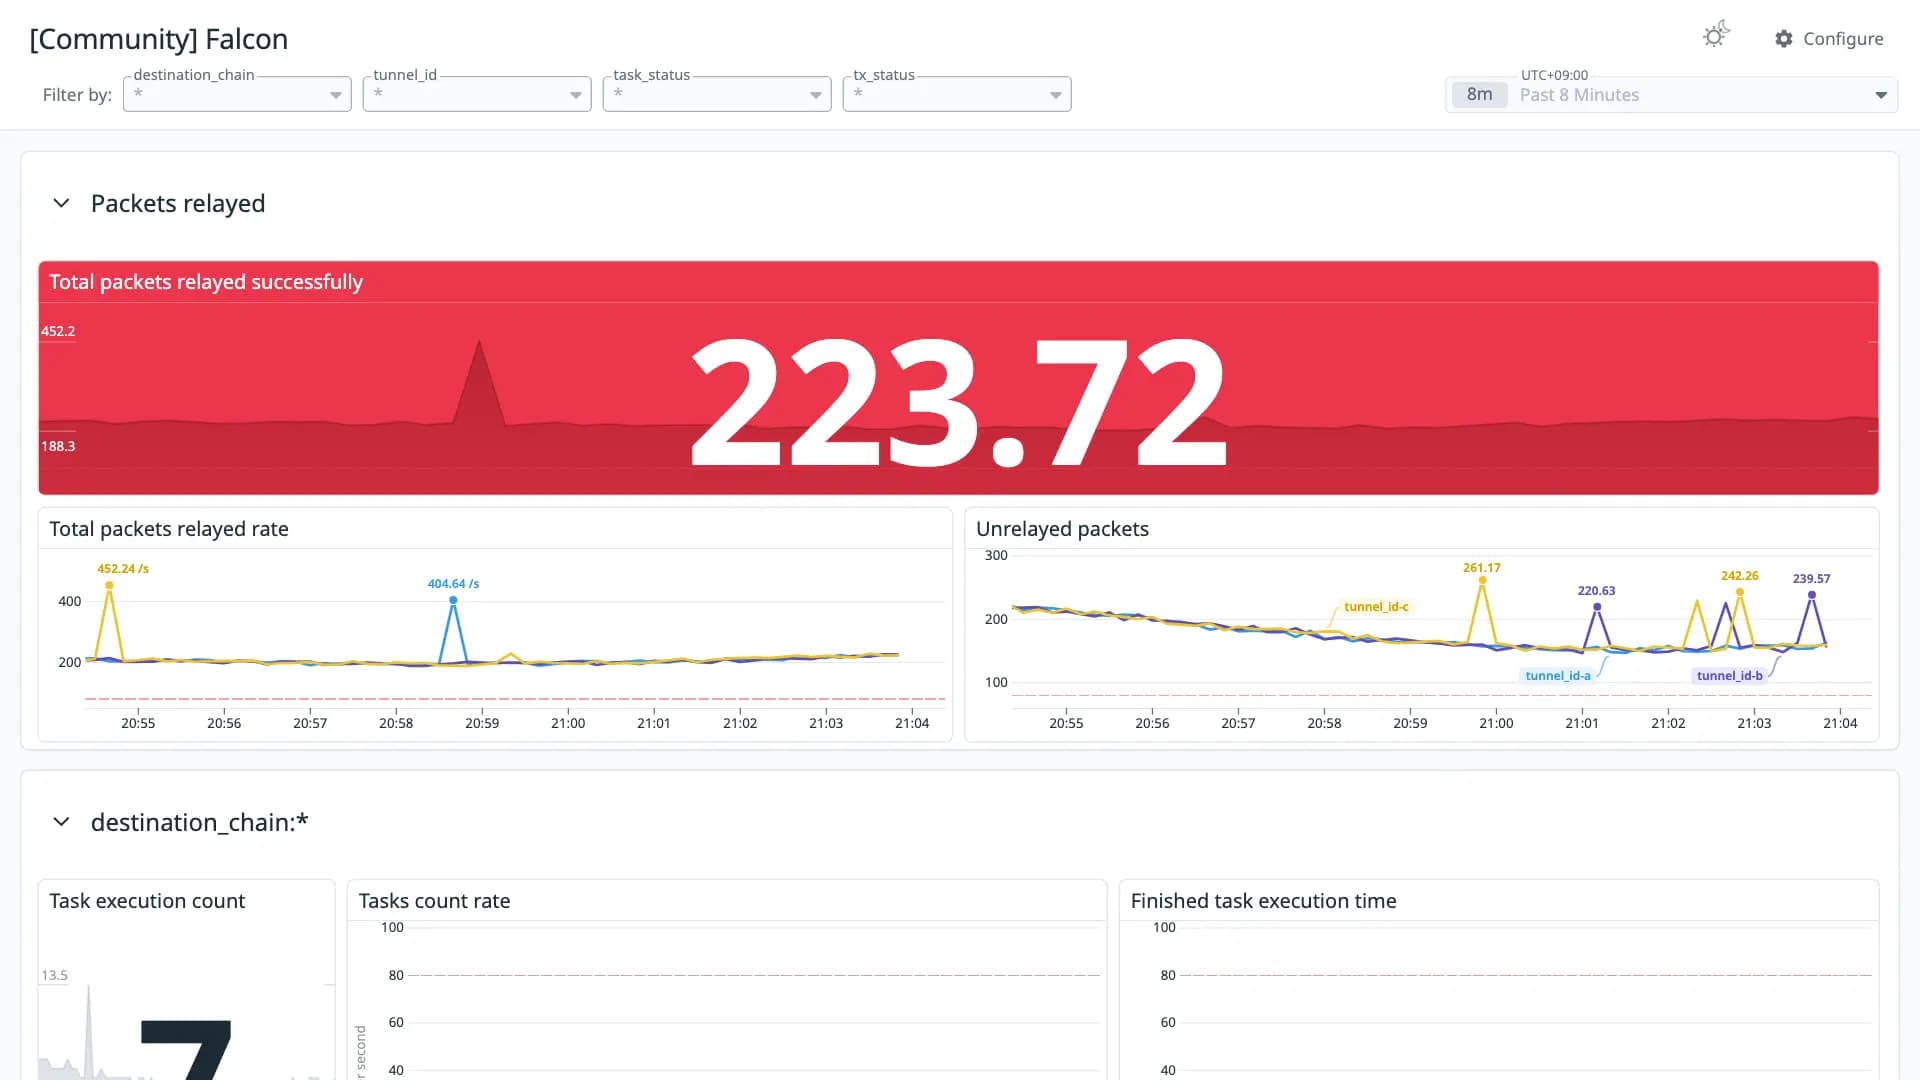
Task: Click the UTC+09:00 timezone label
Action: click(x=1554, y=75)
